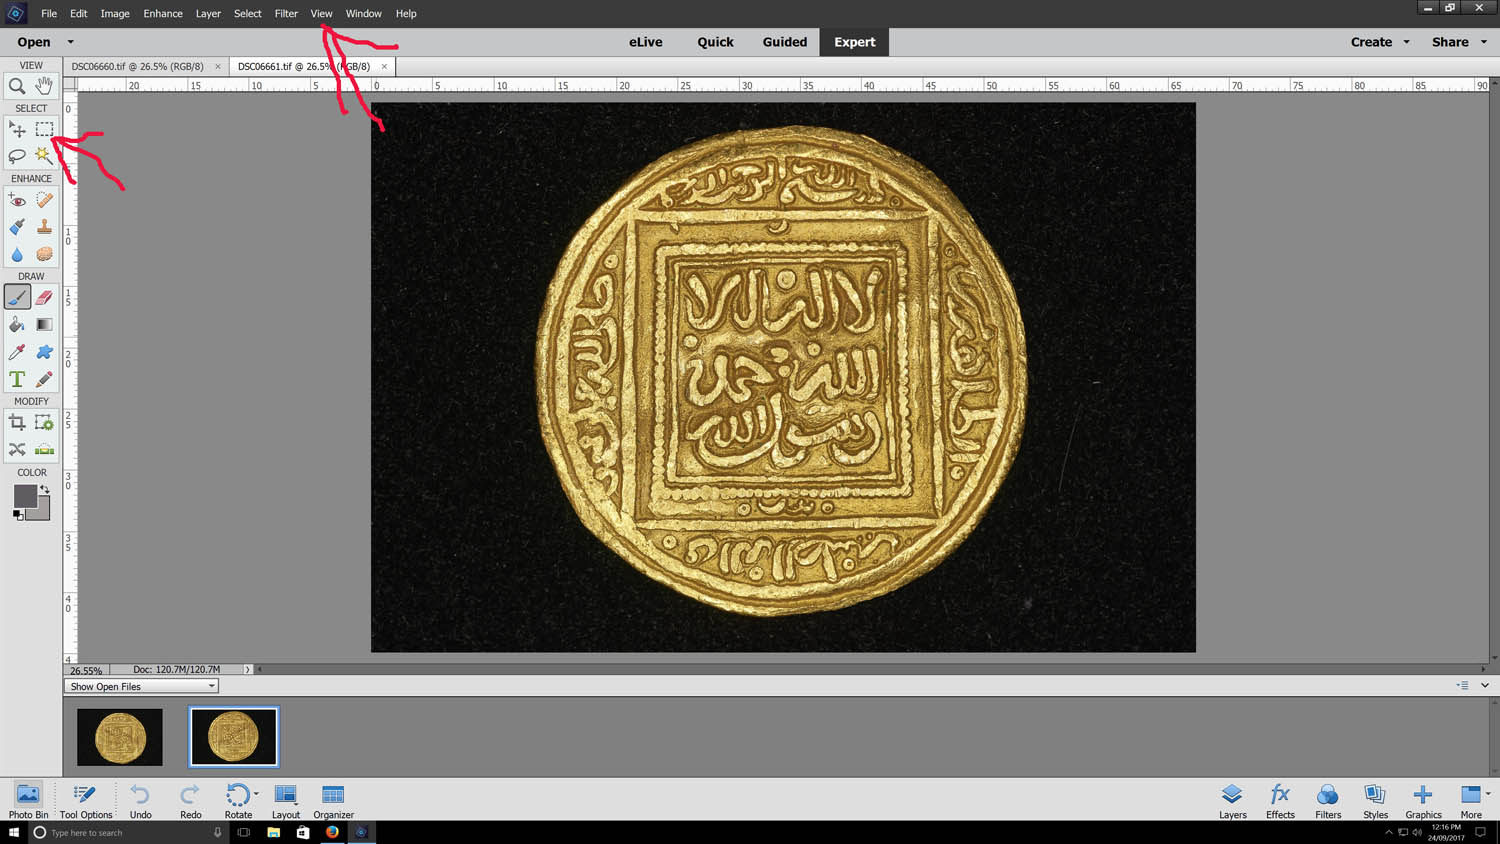Toggle the Tool Options panel
The width and height of the screenshot is (1500, 844).
tap(86, 801)
